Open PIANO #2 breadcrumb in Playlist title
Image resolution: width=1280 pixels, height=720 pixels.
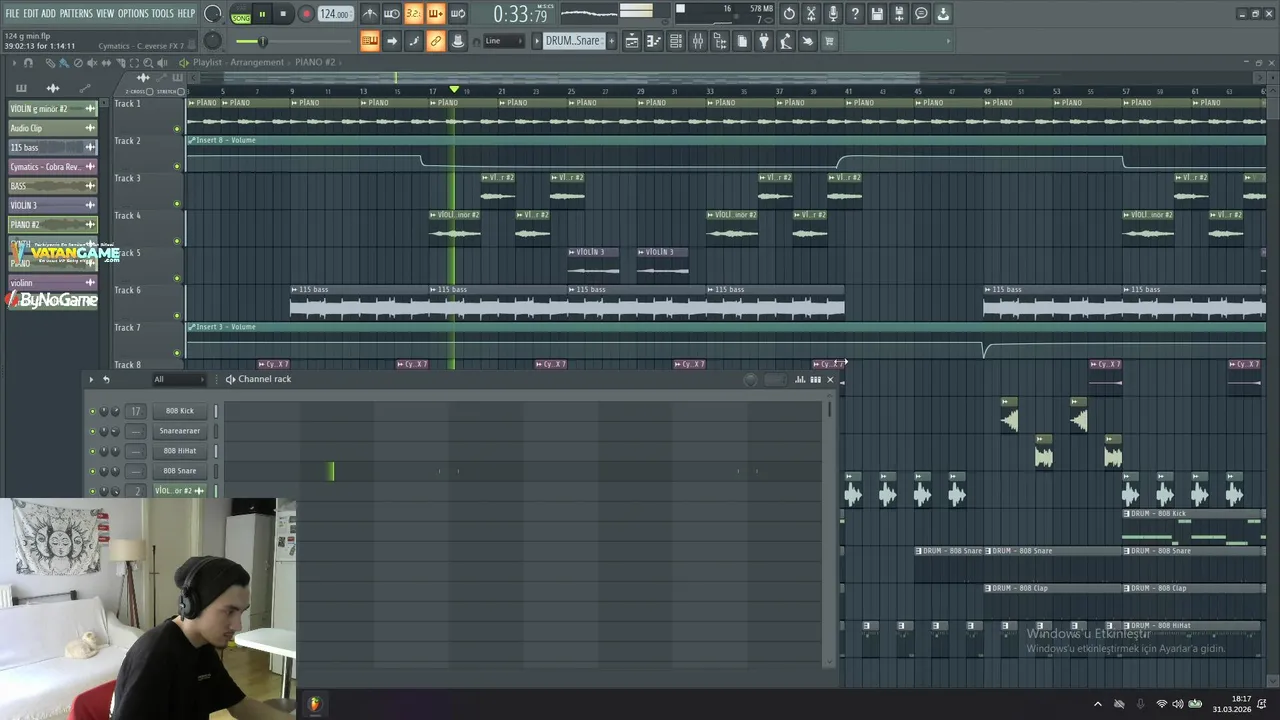[315, 62]
